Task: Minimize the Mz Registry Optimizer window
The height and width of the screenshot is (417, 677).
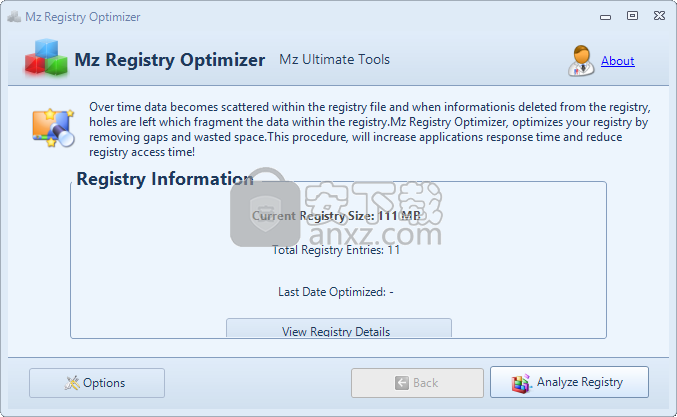Action: 605,17
